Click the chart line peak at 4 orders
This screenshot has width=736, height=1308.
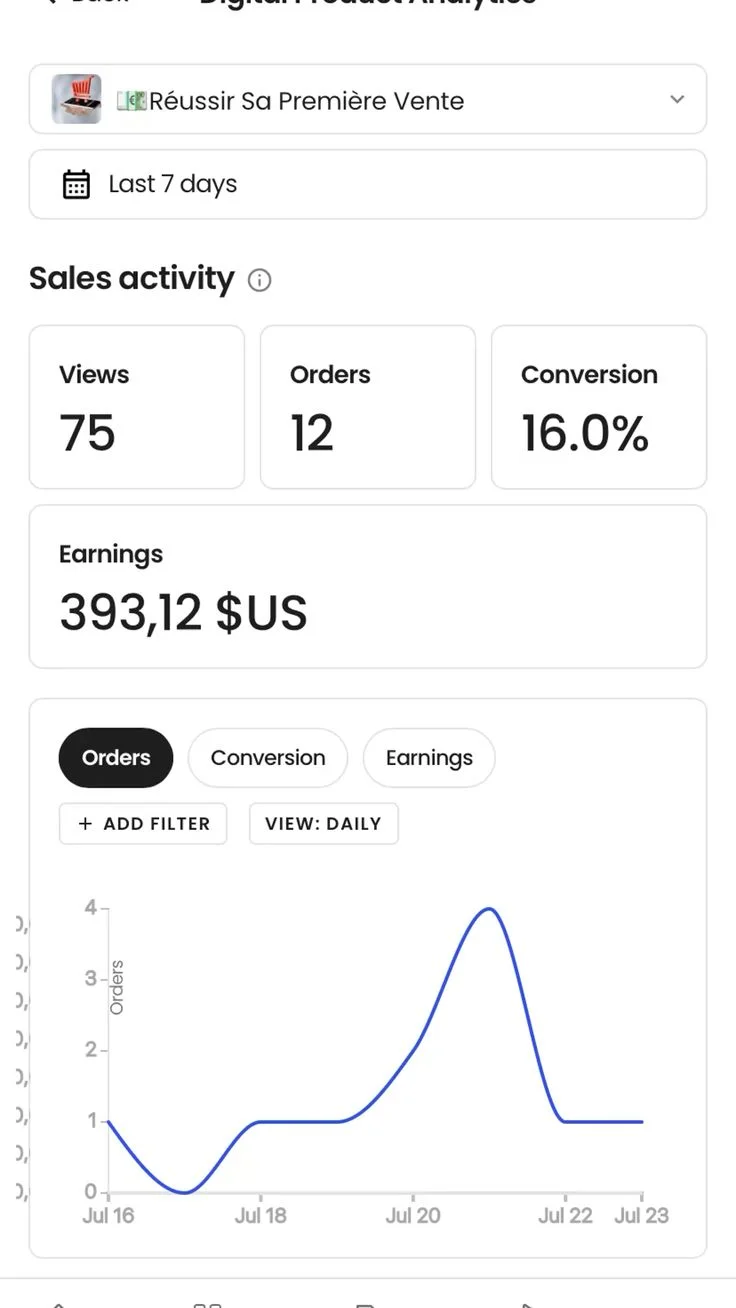click(x=489, y=909)
